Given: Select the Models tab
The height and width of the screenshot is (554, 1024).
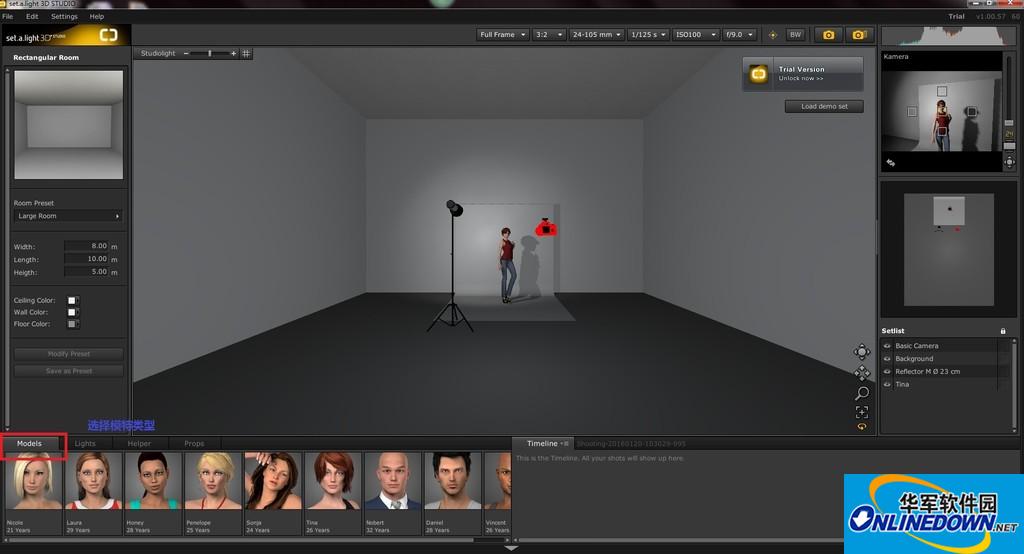Looking at the screenshot, I should click(x=29, y=444).
